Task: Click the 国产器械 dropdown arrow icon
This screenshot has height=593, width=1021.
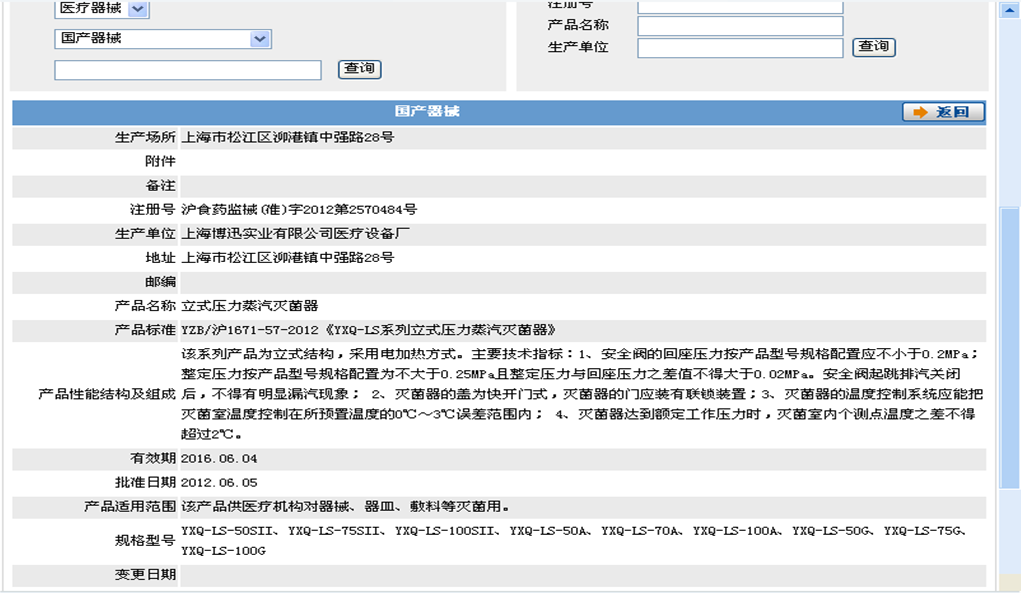Action: tap(261, 39)
